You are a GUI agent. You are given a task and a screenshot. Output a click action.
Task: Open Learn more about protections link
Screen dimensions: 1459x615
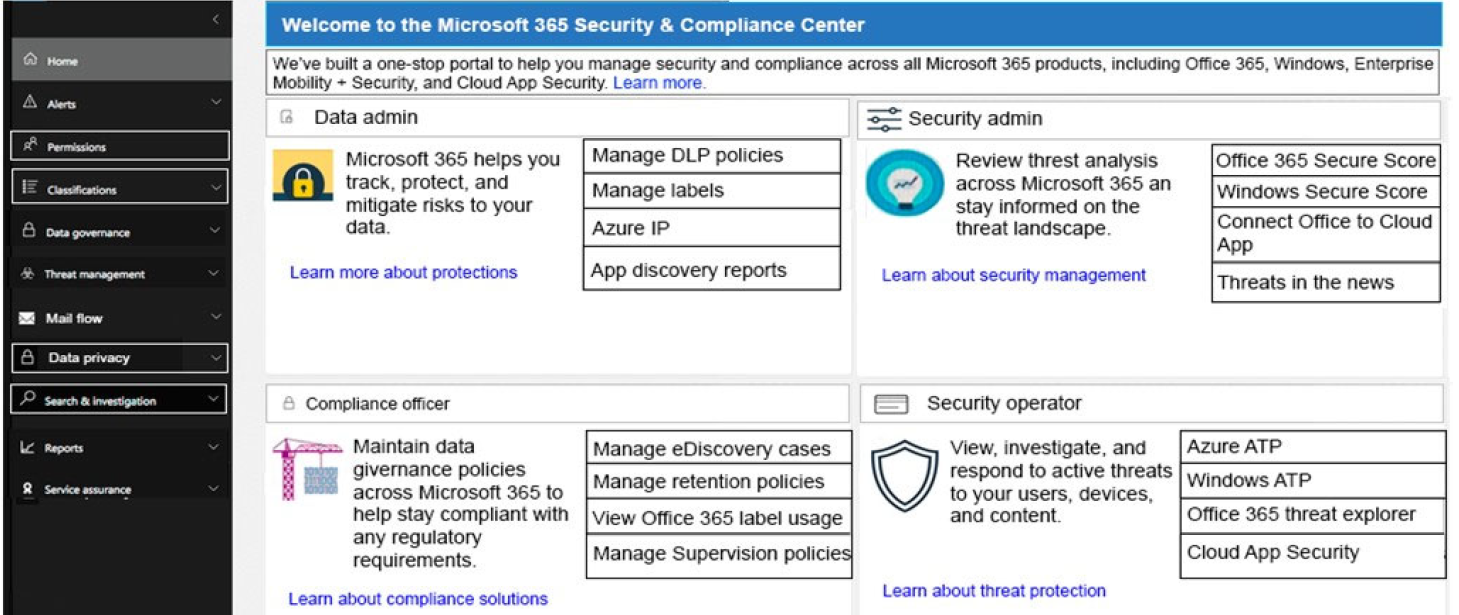click(x=403, y=272)
